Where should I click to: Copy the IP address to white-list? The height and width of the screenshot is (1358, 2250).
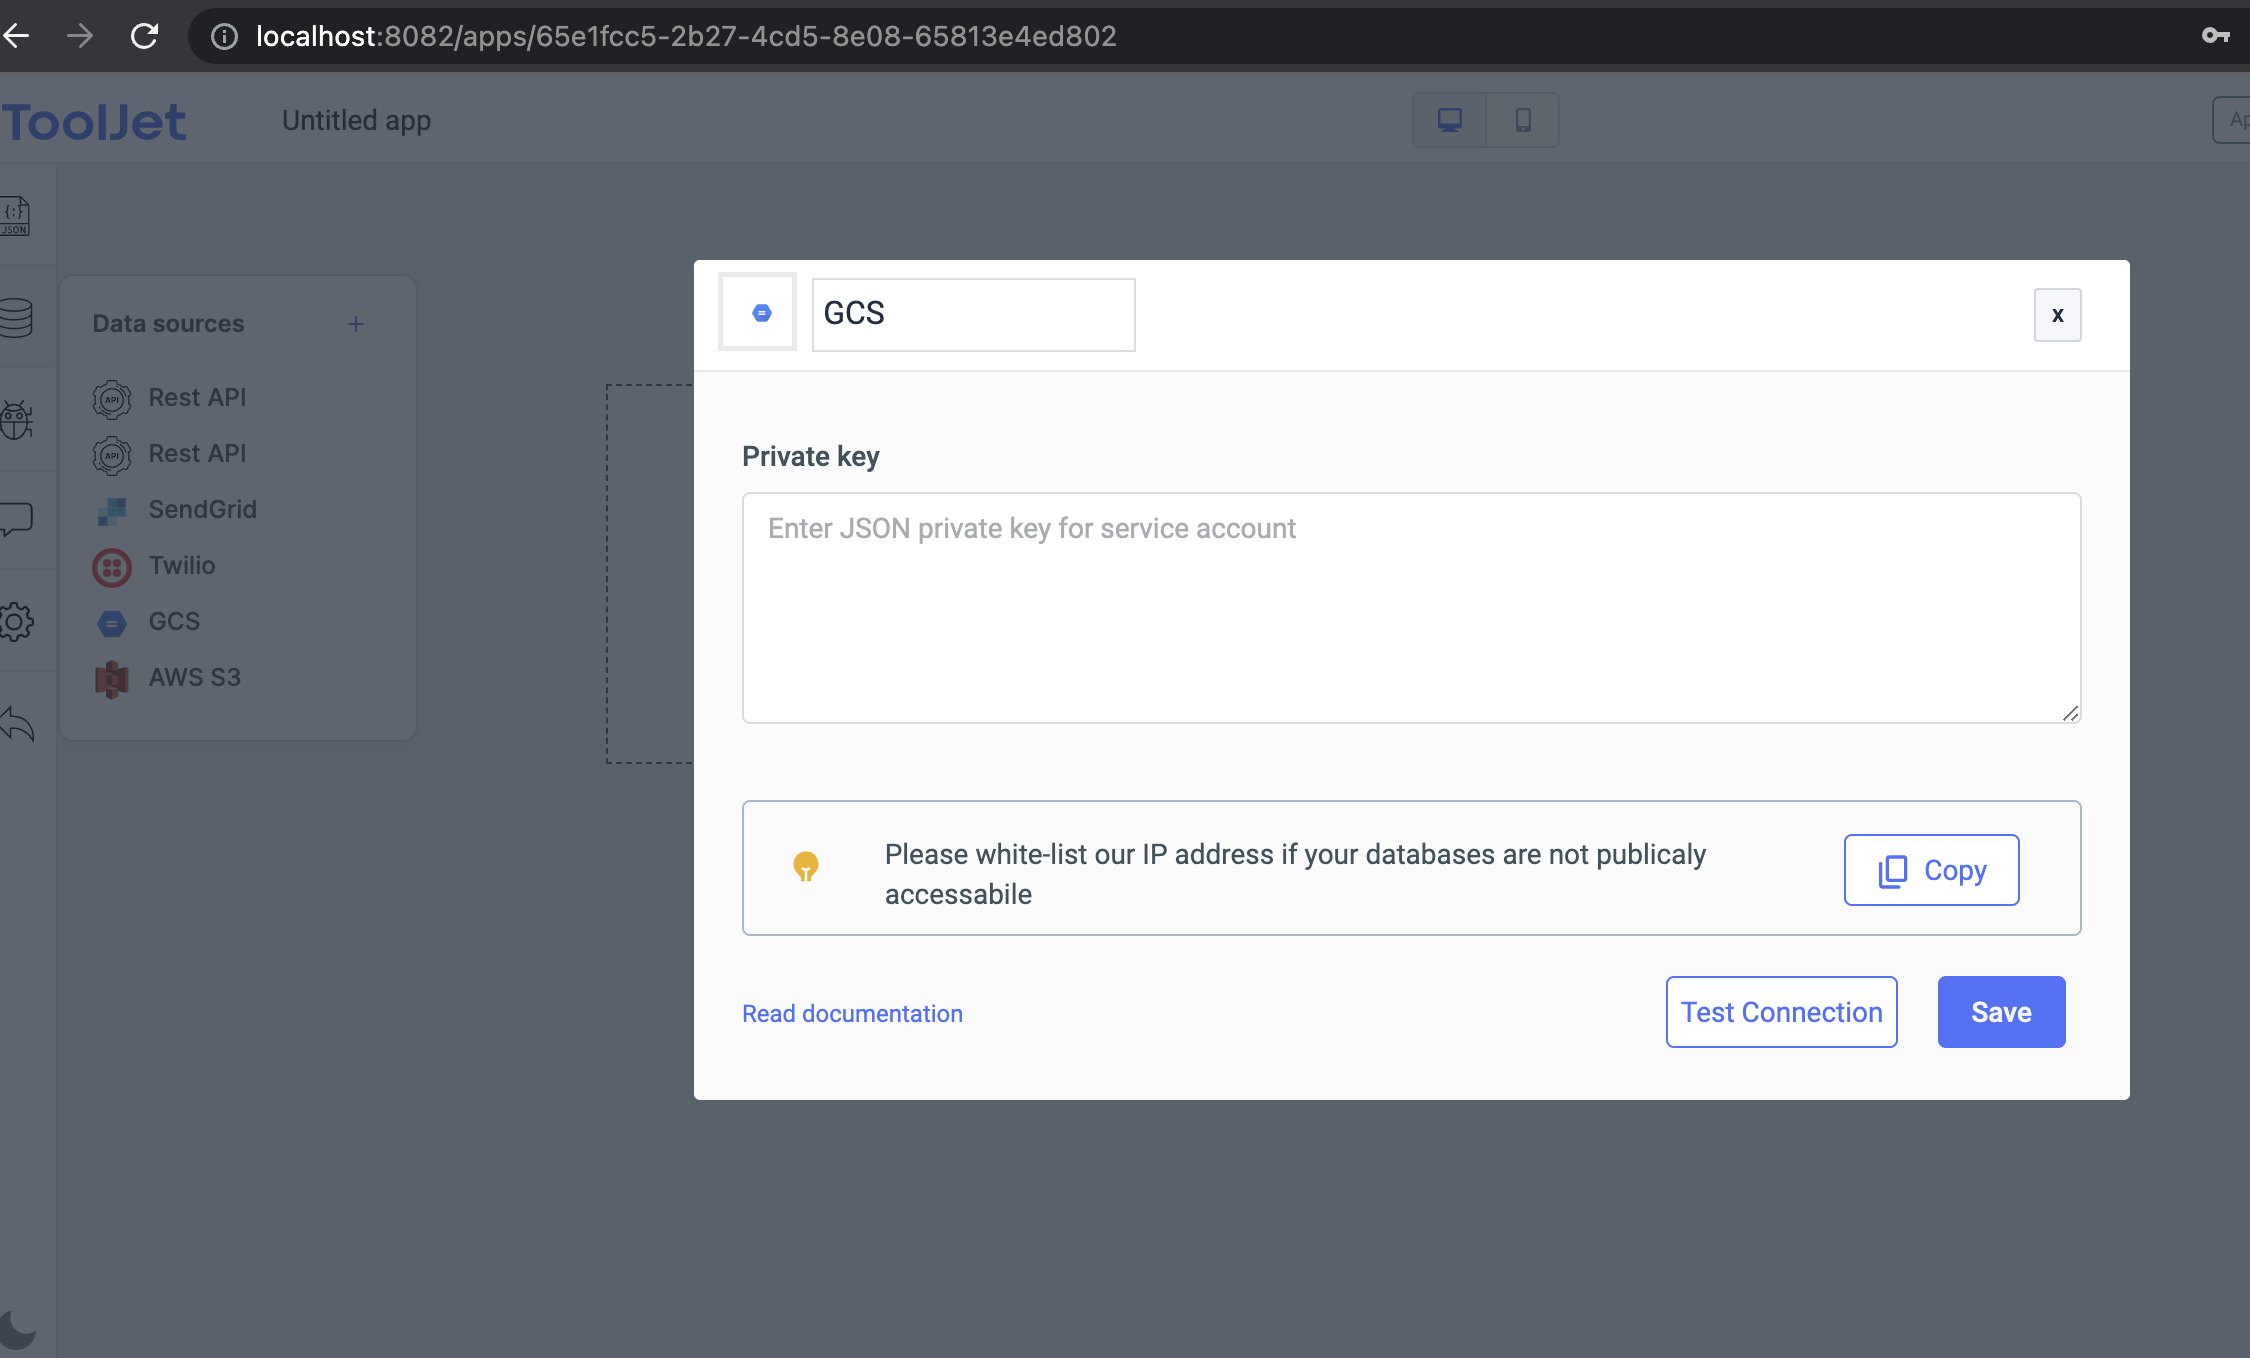[1930, 869]
